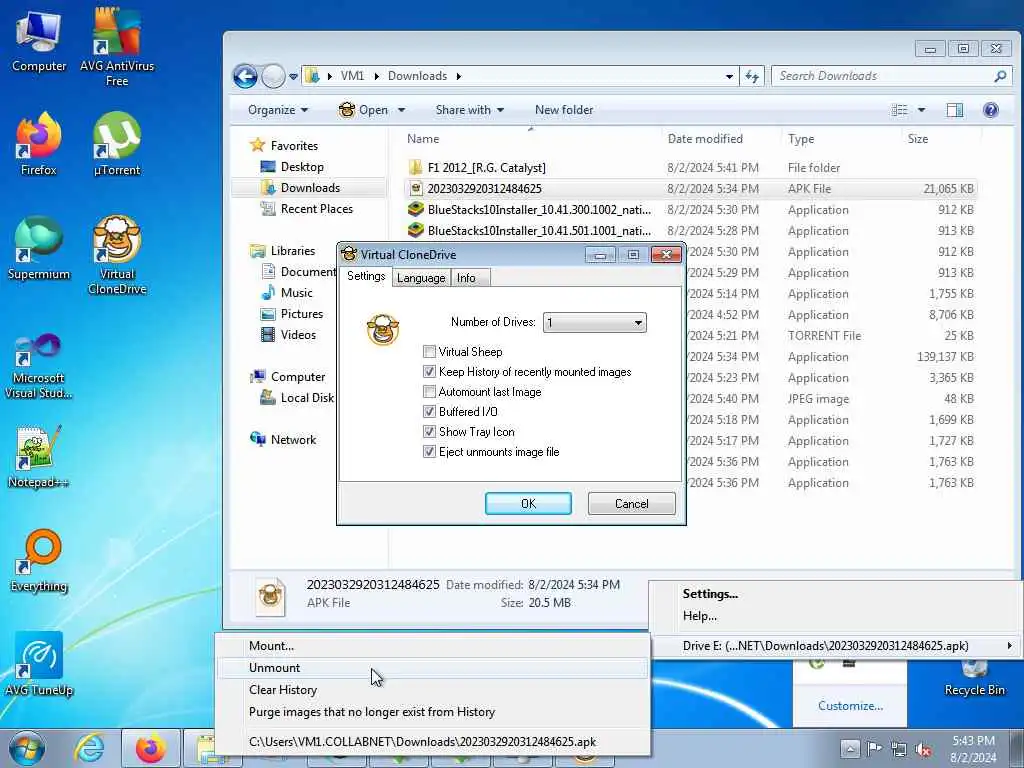The width and height of the screenshot is (1024, 768).
Task: Uncheck Keep History of recently mounted images
Action: tap(429, 372)
